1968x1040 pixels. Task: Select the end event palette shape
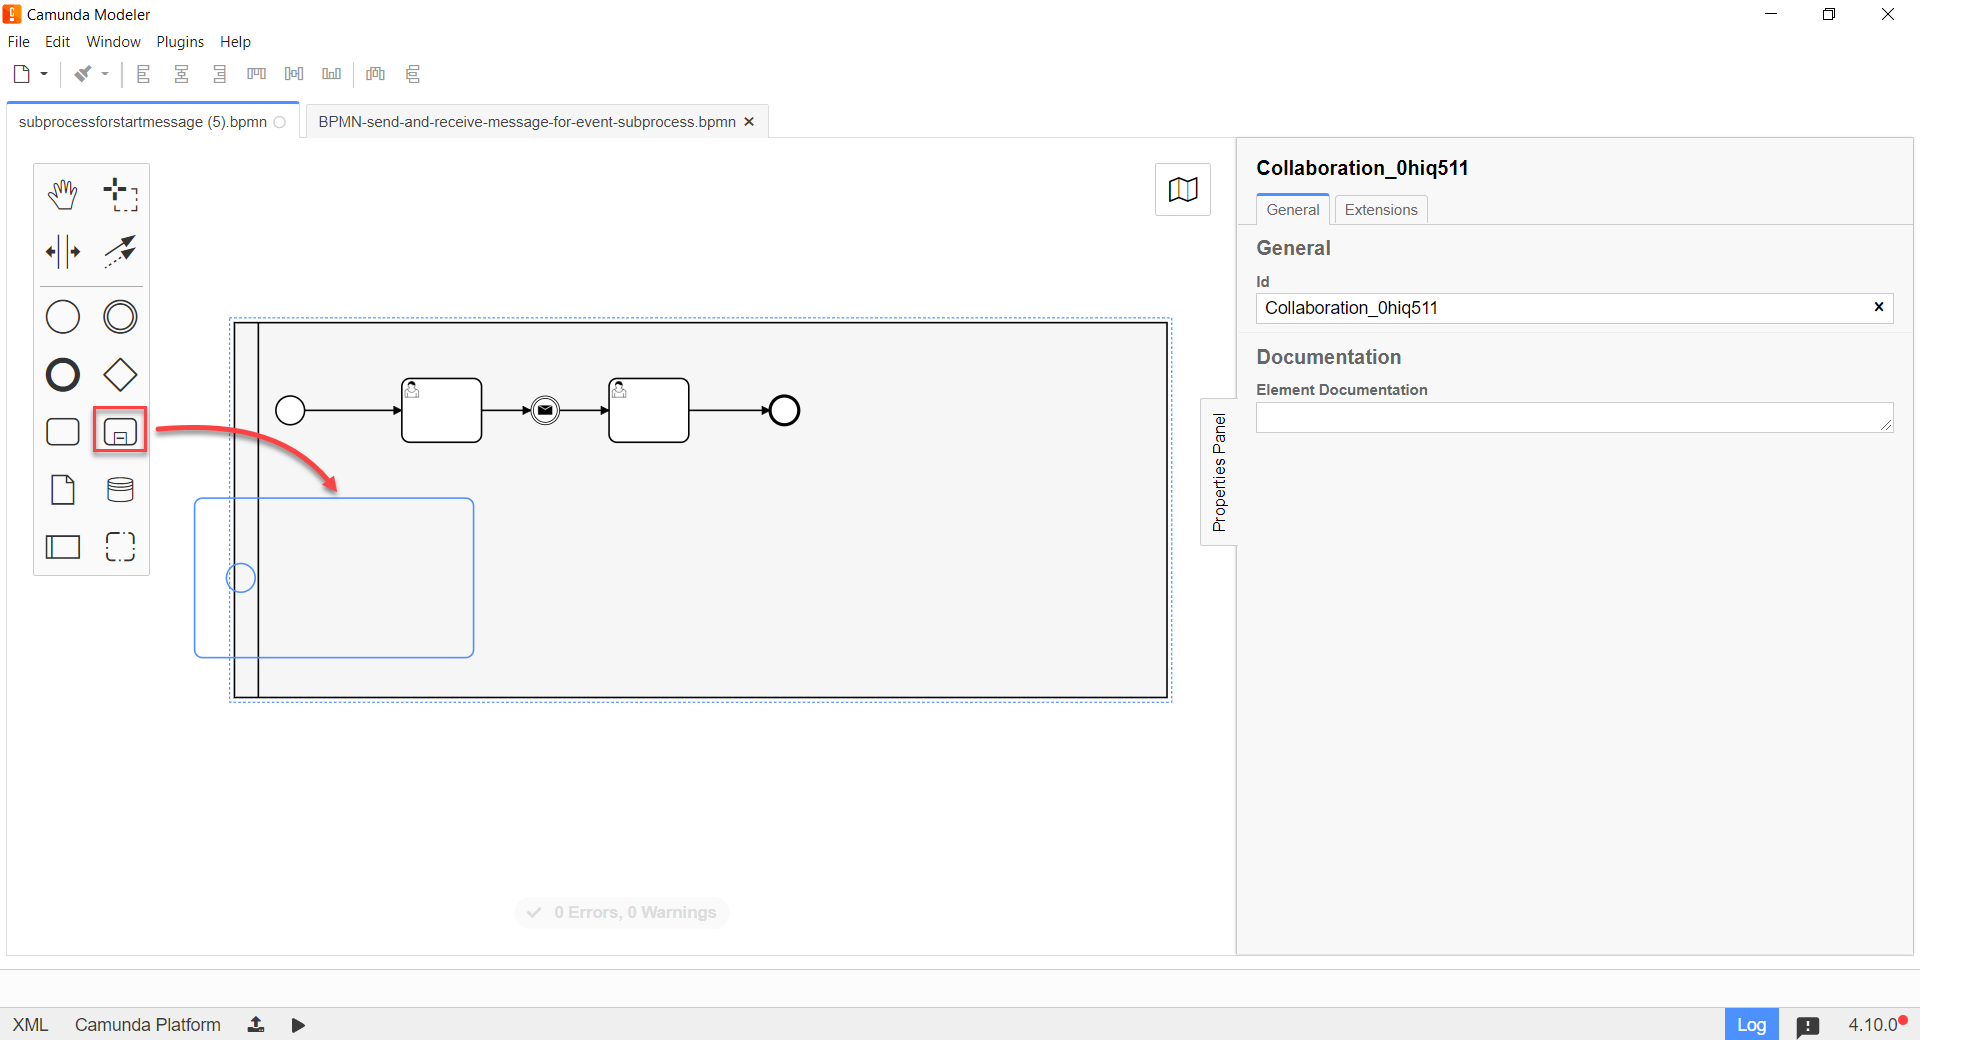coord(63,375)
